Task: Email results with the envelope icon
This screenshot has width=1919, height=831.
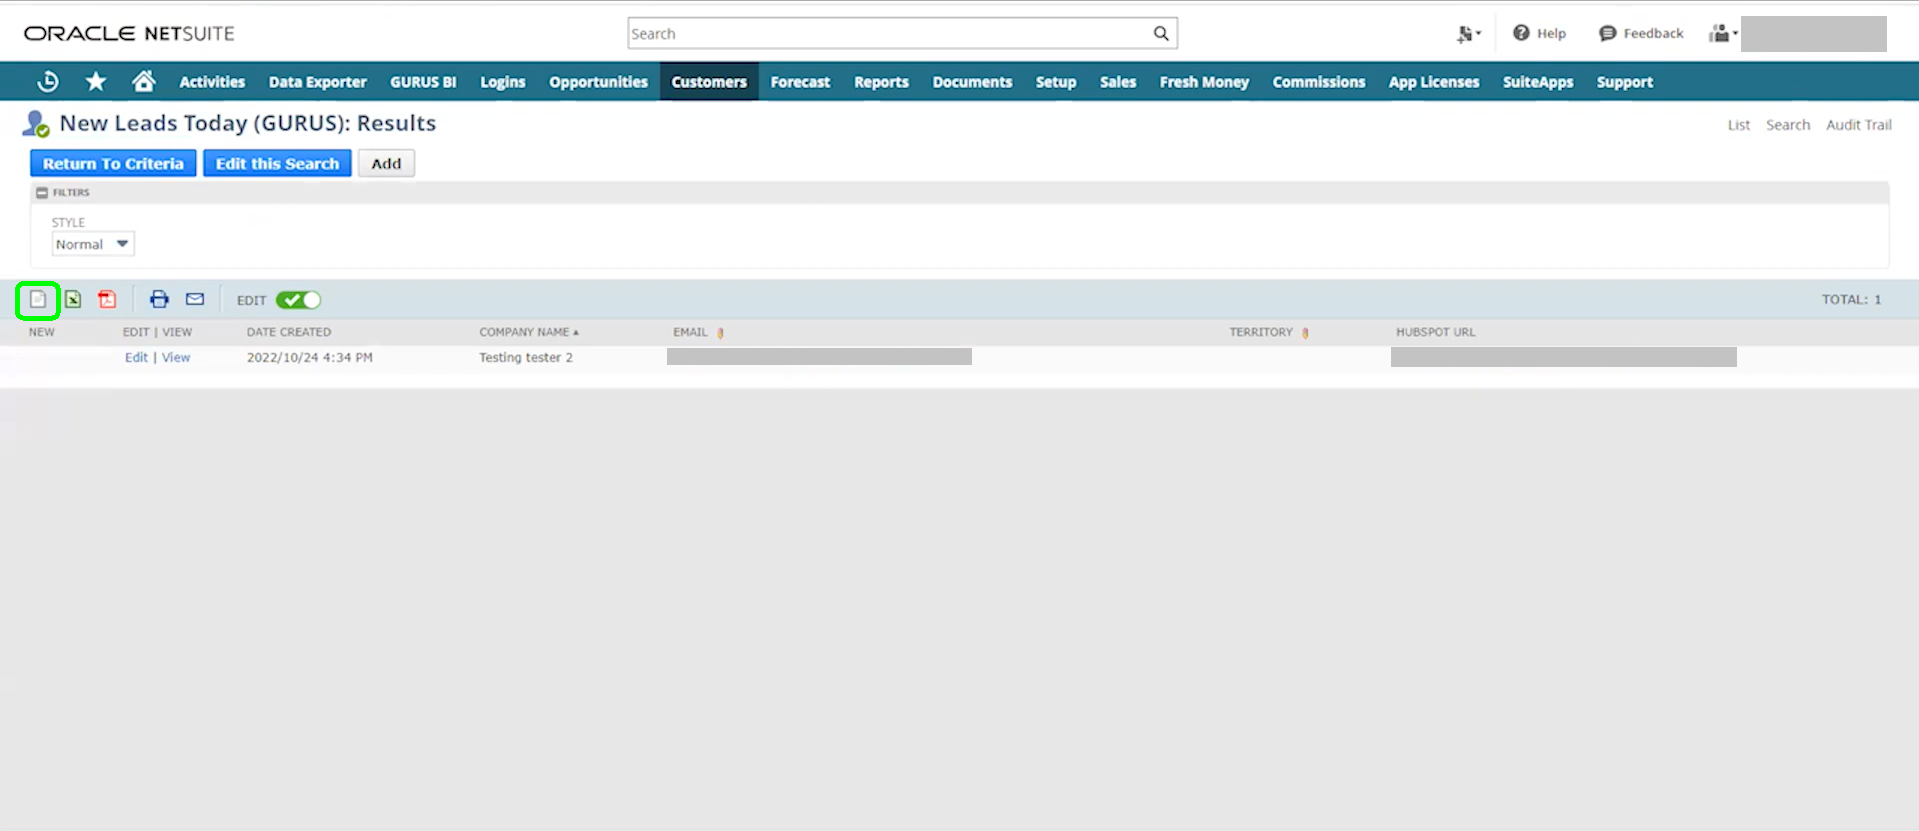Action: [x=195, y=299]
